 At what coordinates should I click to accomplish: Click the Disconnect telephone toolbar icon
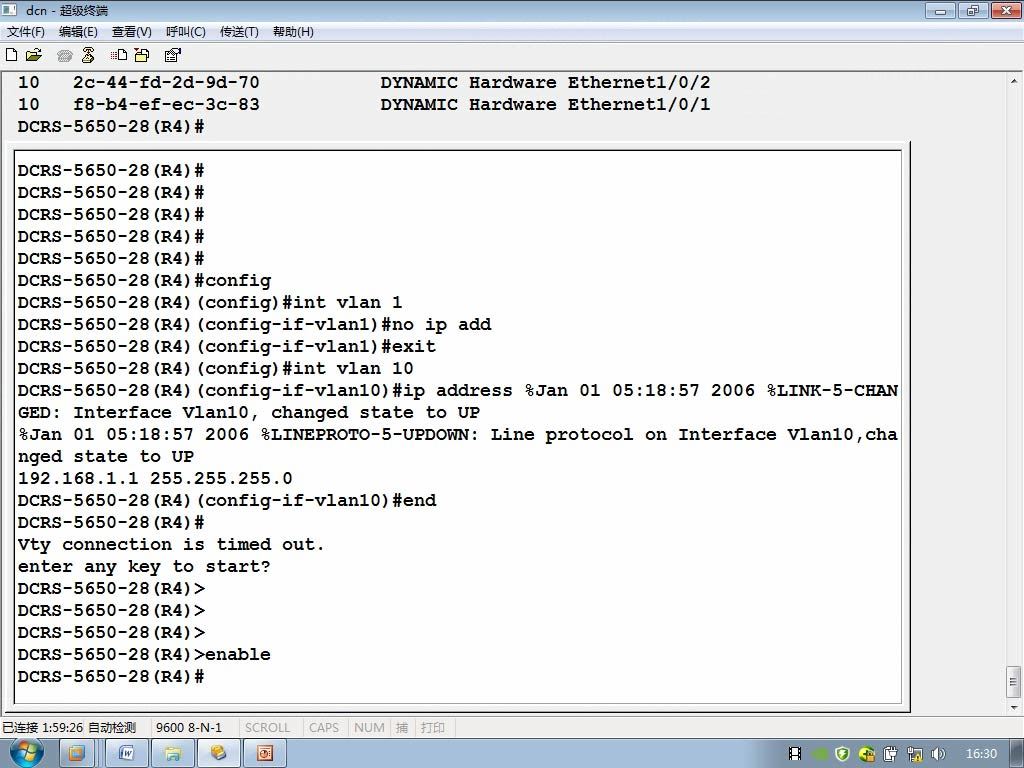pyautogui.click(x=88, y=56)
